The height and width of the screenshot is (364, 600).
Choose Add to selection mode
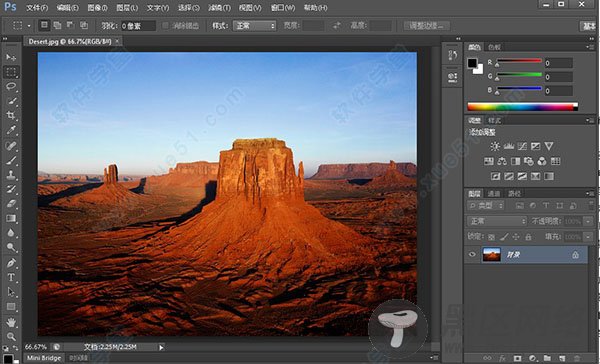point(57,25)
